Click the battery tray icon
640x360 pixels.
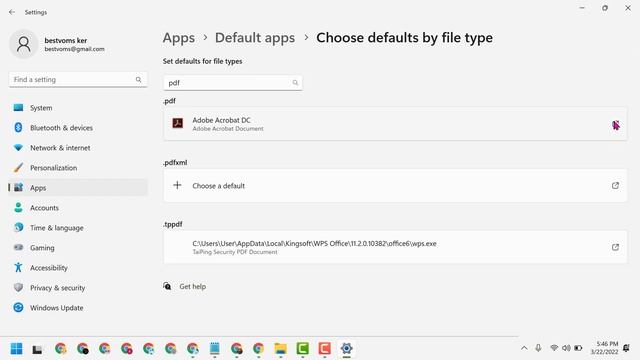578,348
